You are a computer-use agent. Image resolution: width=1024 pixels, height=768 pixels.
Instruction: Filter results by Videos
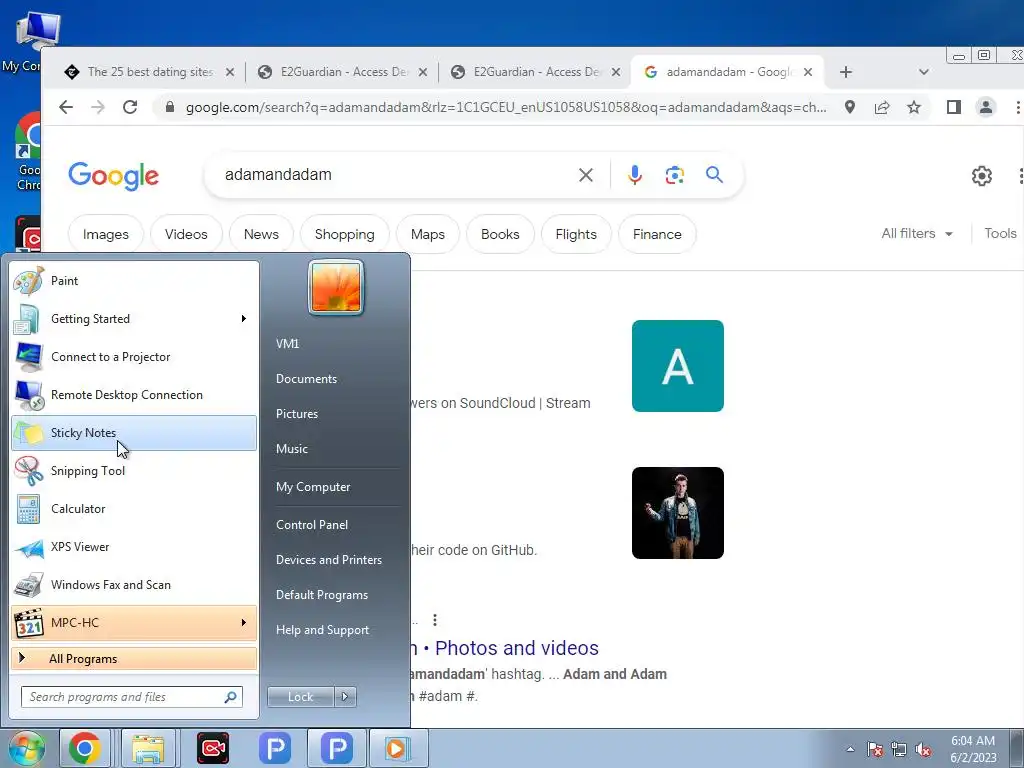(186, 234)
